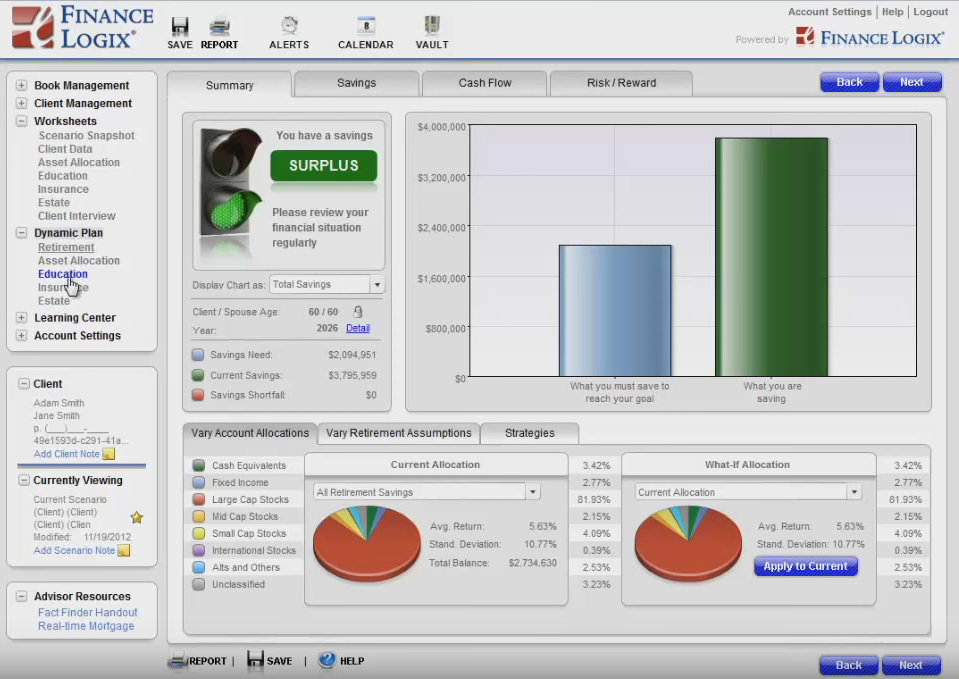Open the What-If Current Allocation dropdown
Image resolution: width=959 pixels, height=679 pixels.
[853, 493]
